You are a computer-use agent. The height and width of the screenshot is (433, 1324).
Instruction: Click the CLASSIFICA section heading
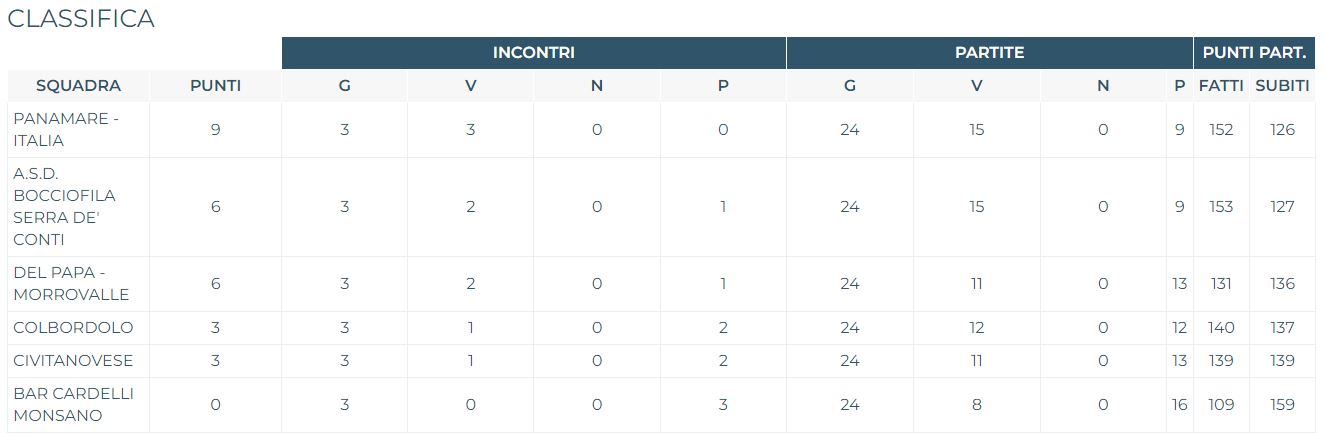click(x=81, y=19)
